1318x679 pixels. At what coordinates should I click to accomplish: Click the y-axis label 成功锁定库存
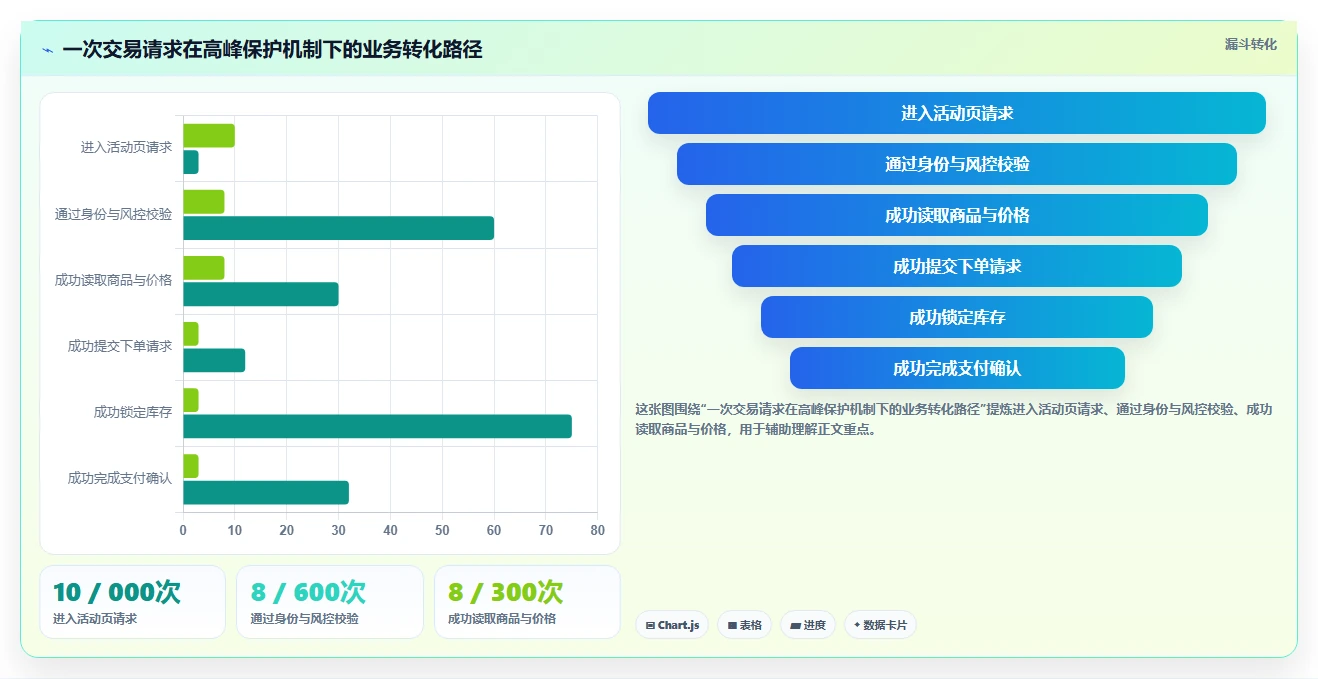pyautogui.click(x=133, y=412)
